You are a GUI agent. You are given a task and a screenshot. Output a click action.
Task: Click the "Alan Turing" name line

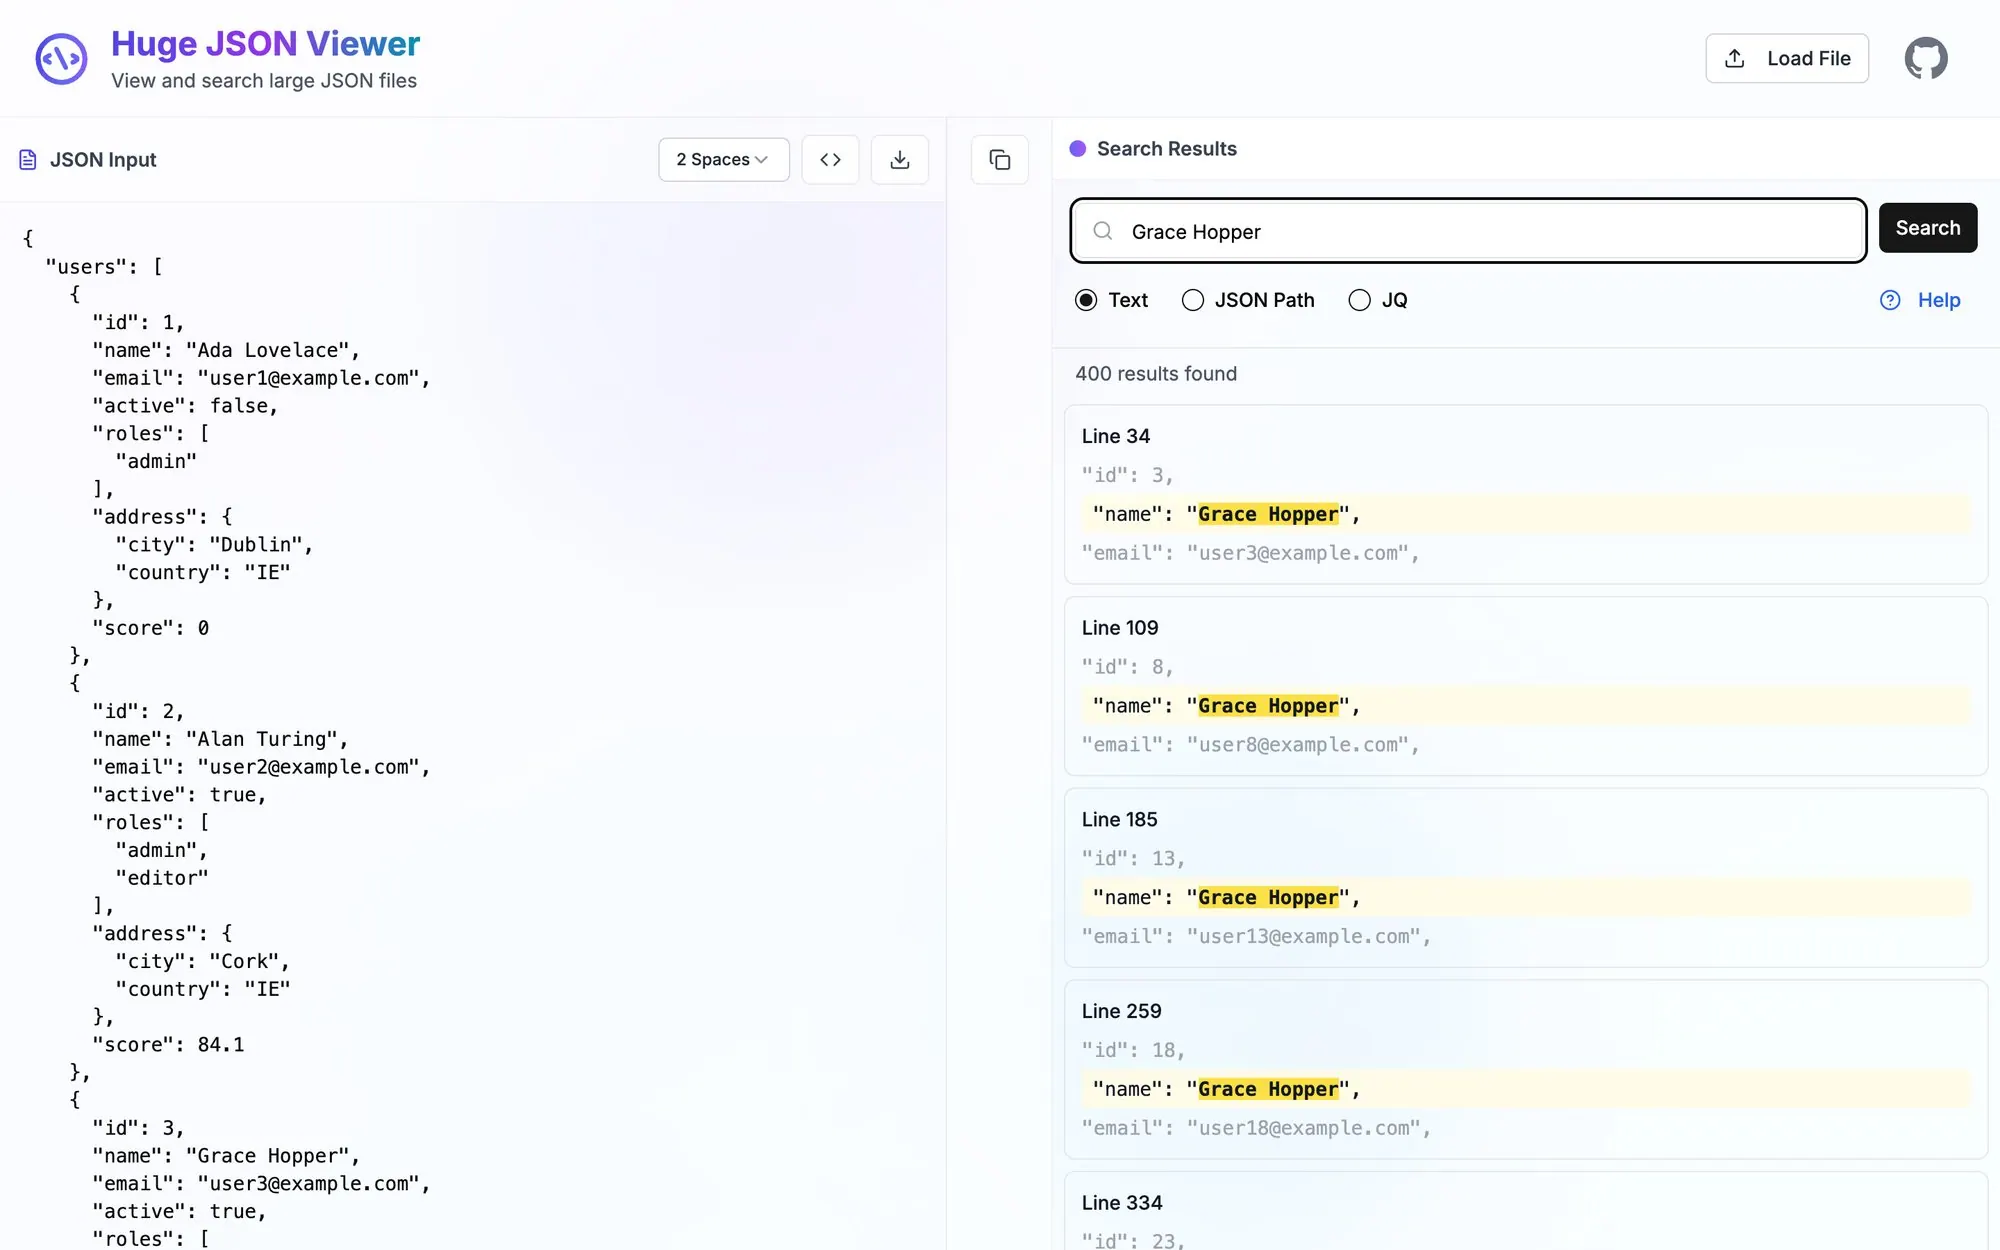(220, 739)
